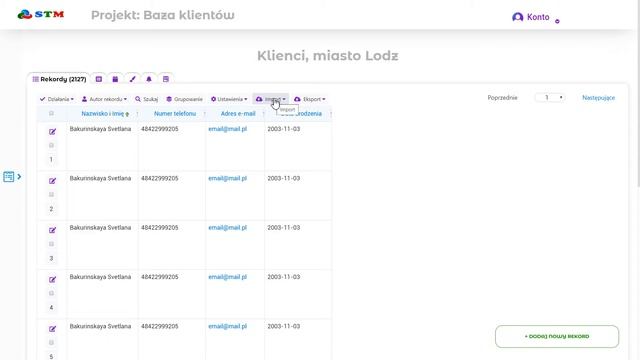Select the checkbox of record 3
This screenshot has height=360, width=640.
(x=51, y=244)
